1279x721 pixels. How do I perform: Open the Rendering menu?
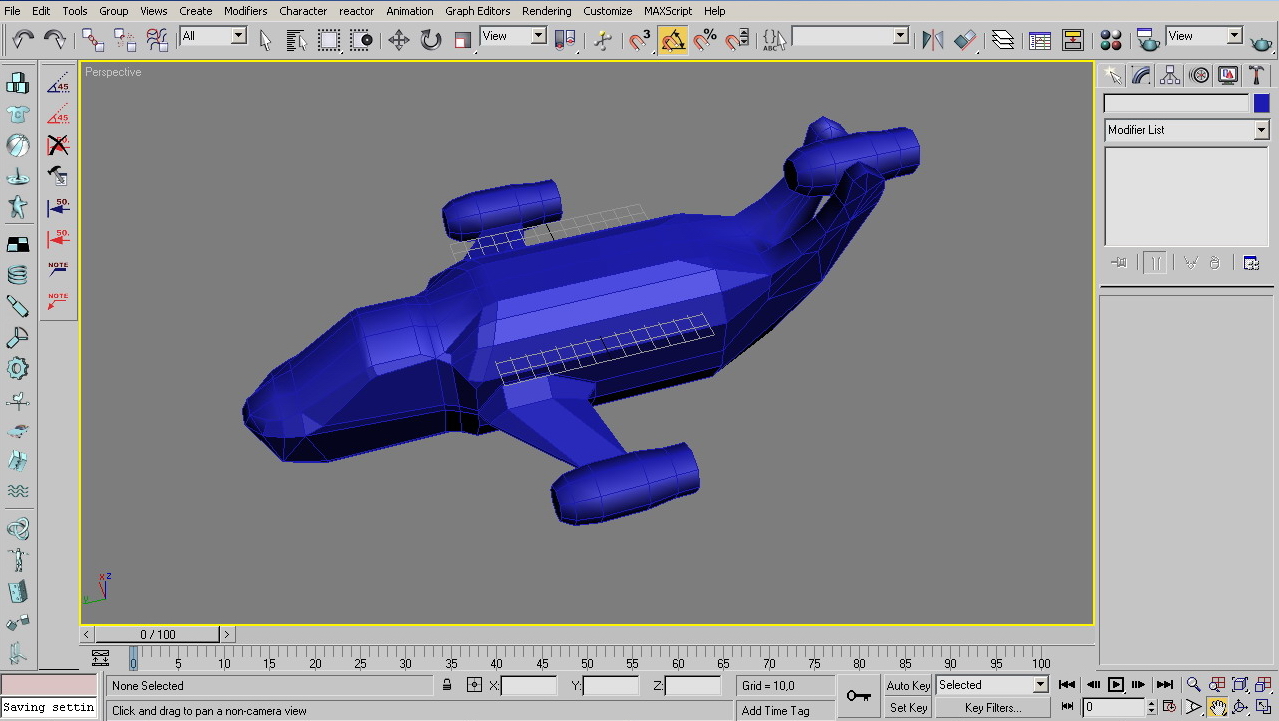[x=547, y=11]
